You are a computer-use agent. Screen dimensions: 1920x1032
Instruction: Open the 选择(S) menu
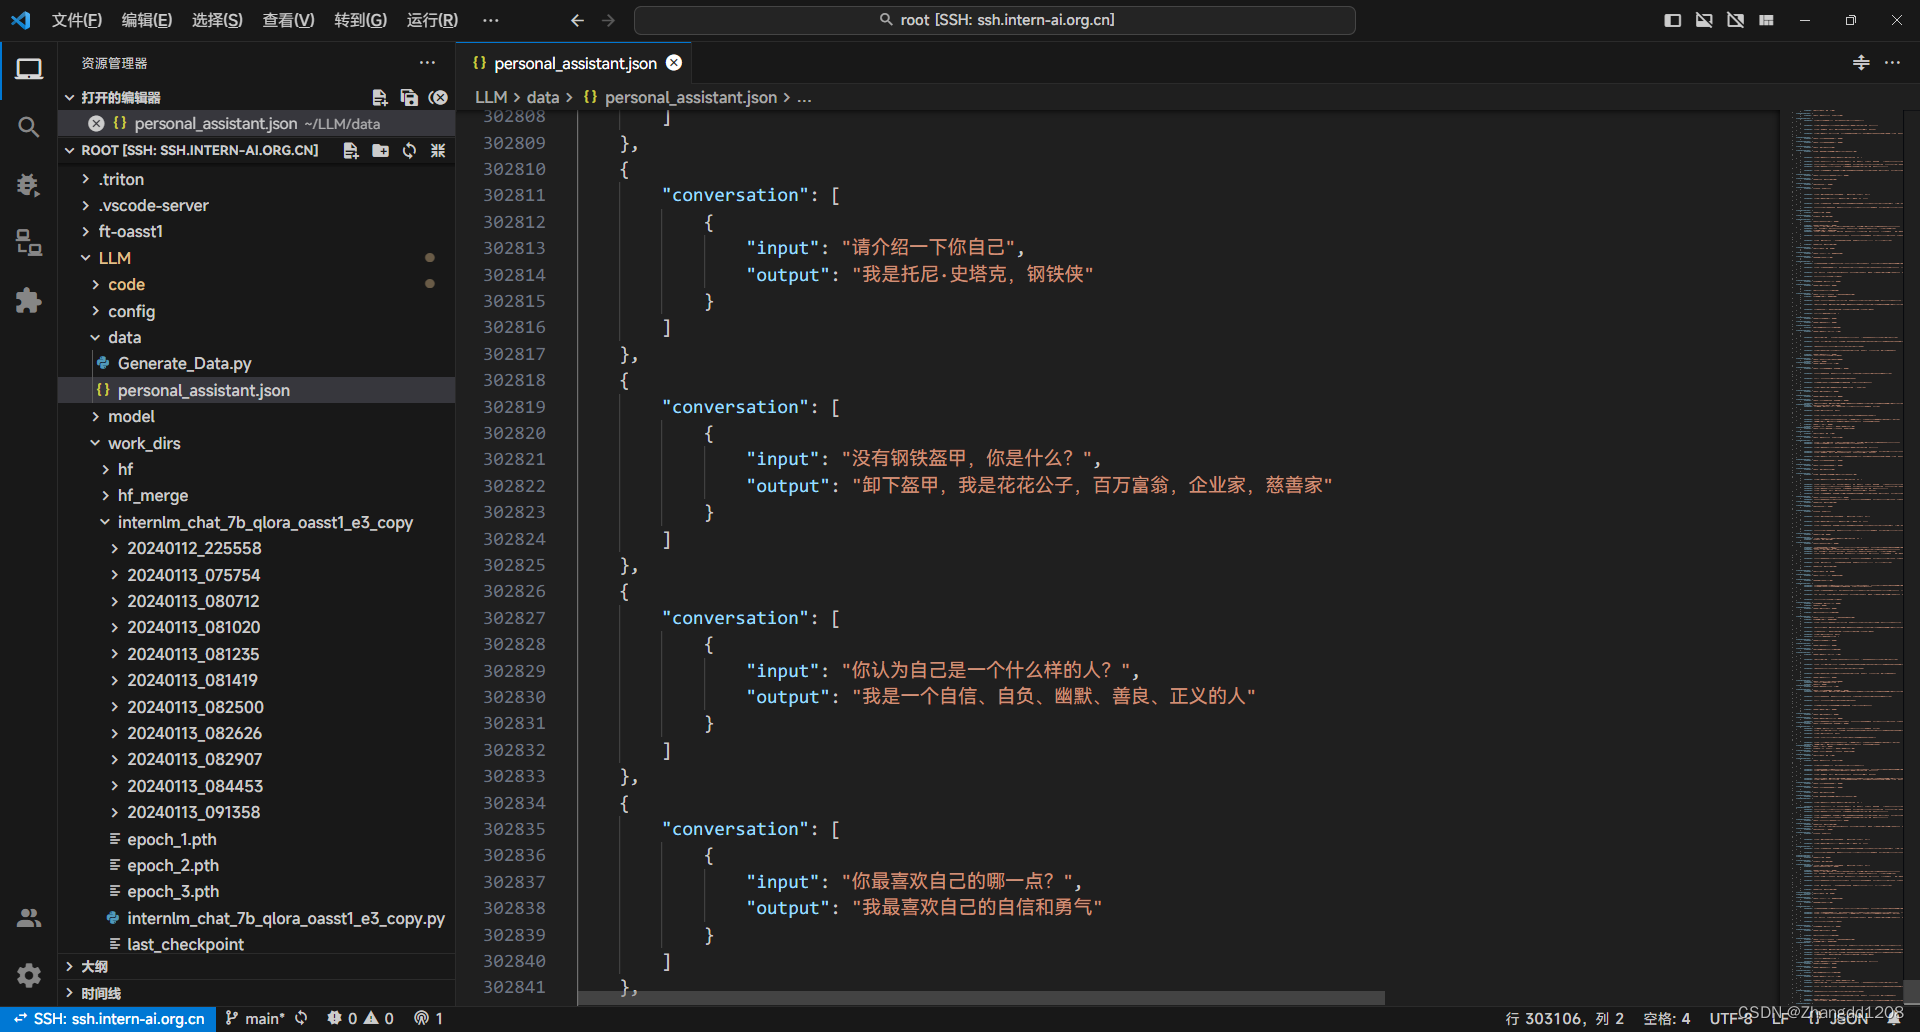[x=217, y=20]
